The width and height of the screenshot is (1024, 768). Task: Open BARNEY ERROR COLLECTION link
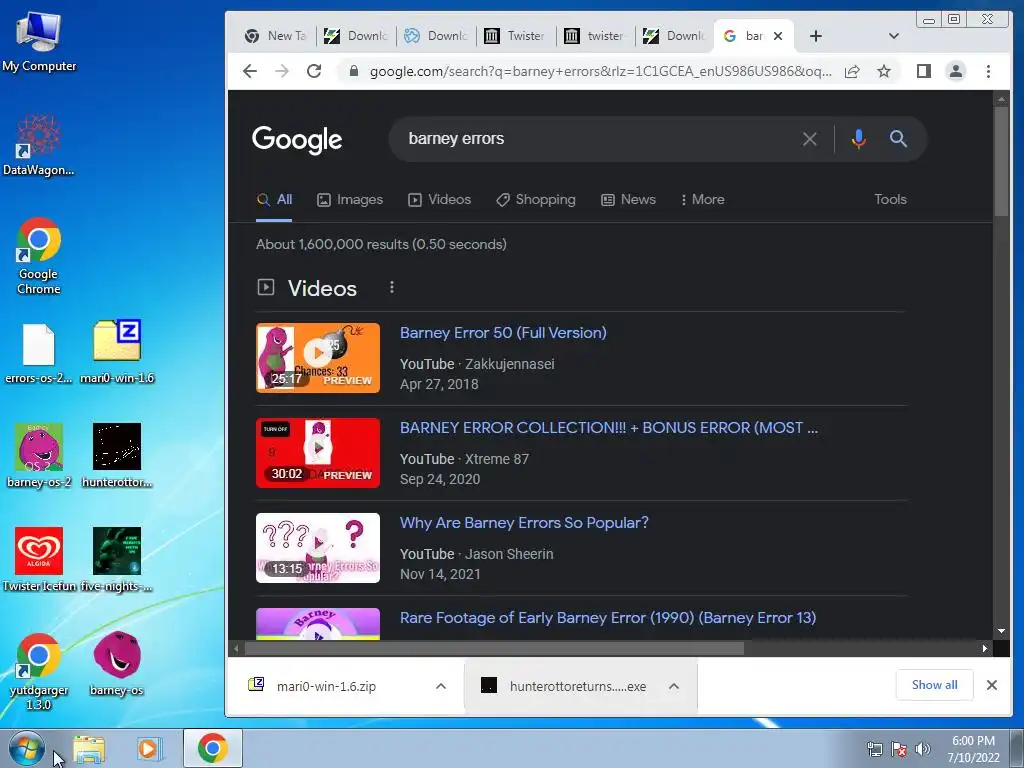coord(609,428)
